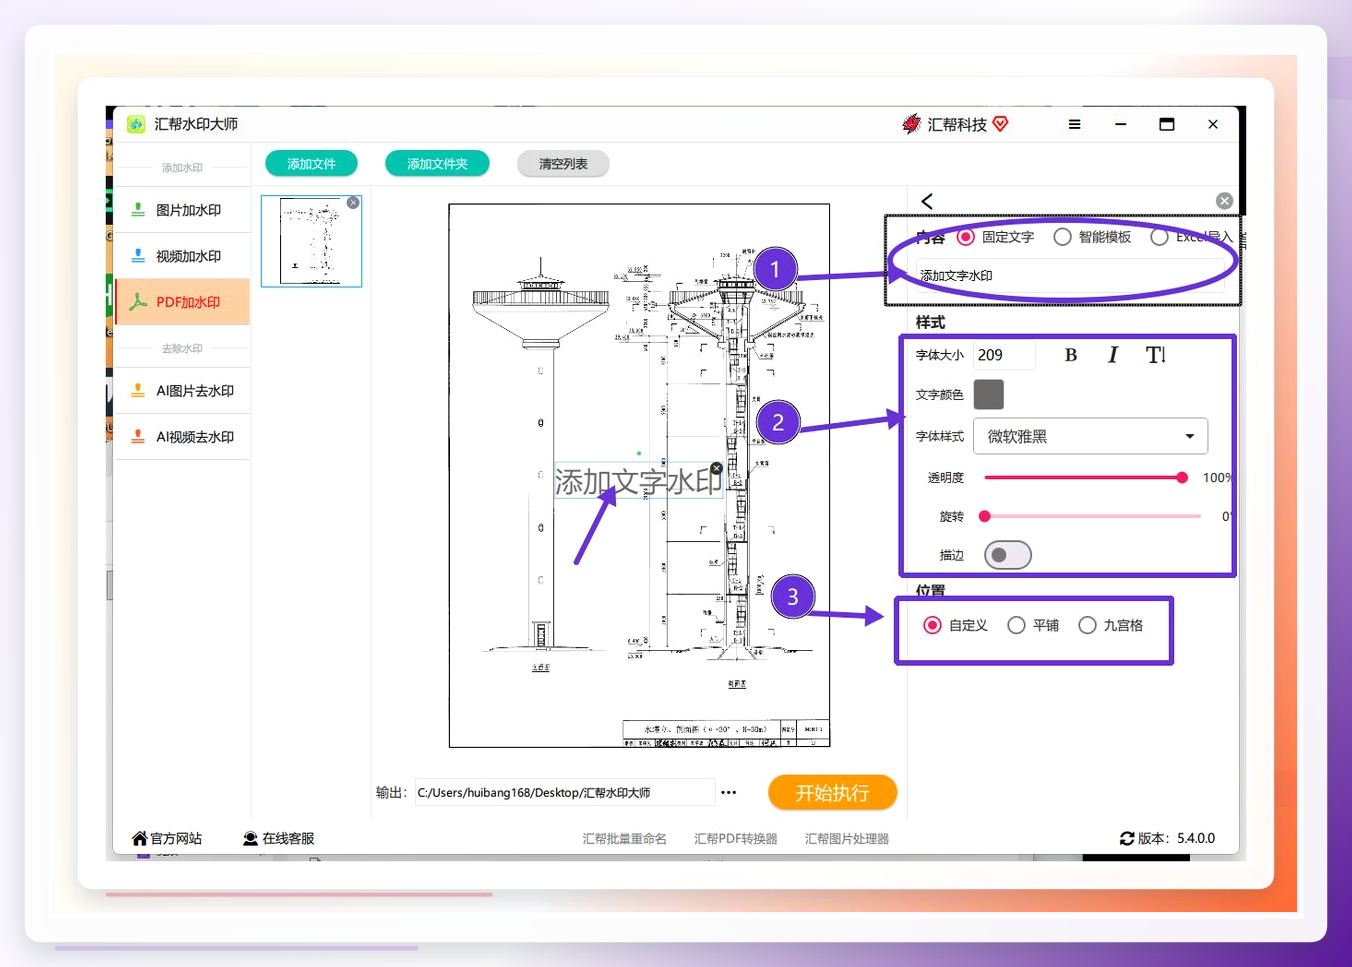The height and width of the screenshot is (967, 1352).
Task: Click the 旋转 rotation slider handle
Action: point(985,516)
